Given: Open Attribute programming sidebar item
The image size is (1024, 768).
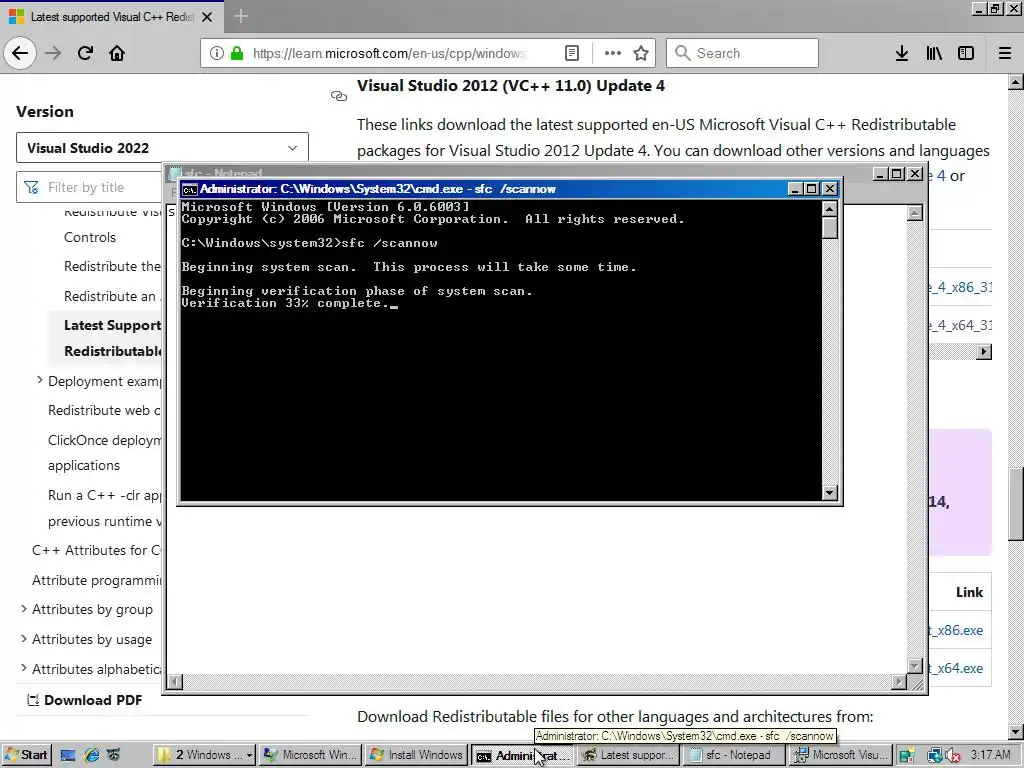Looking at the screenshot, I should click(x=96, y=580).
